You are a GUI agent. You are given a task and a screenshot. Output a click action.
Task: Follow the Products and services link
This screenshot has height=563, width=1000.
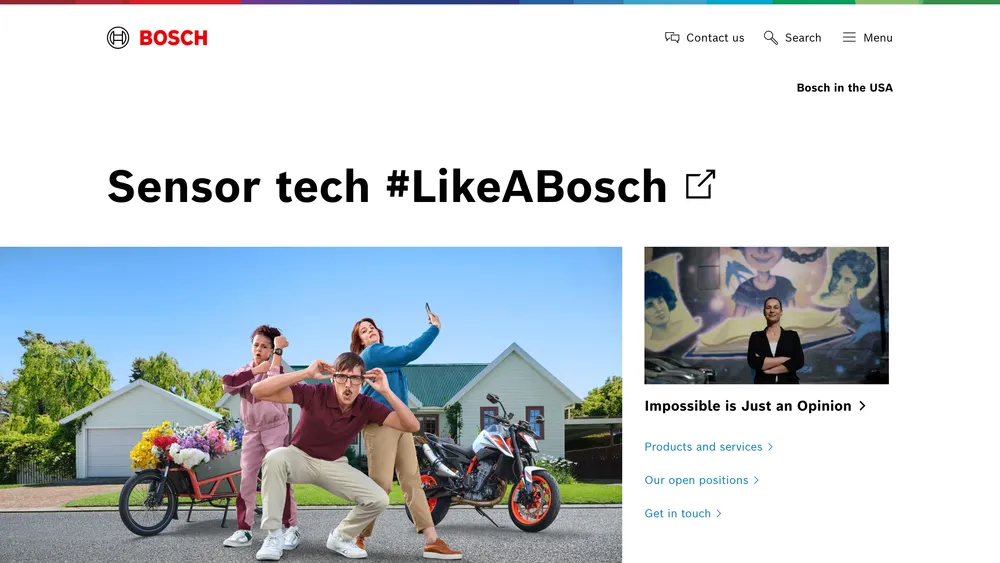tap(703, 447)
